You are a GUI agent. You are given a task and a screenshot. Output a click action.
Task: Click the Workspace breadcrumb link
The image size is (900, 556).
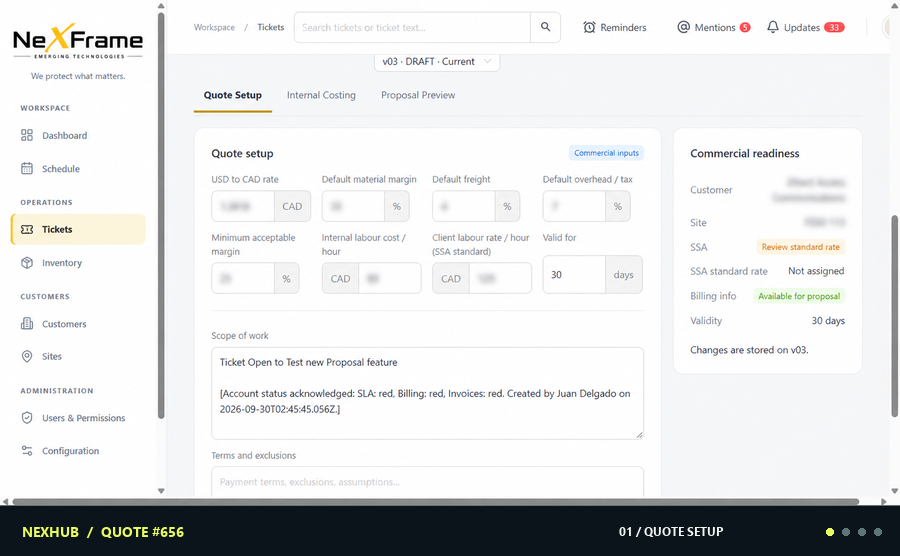tap(214, 28)
